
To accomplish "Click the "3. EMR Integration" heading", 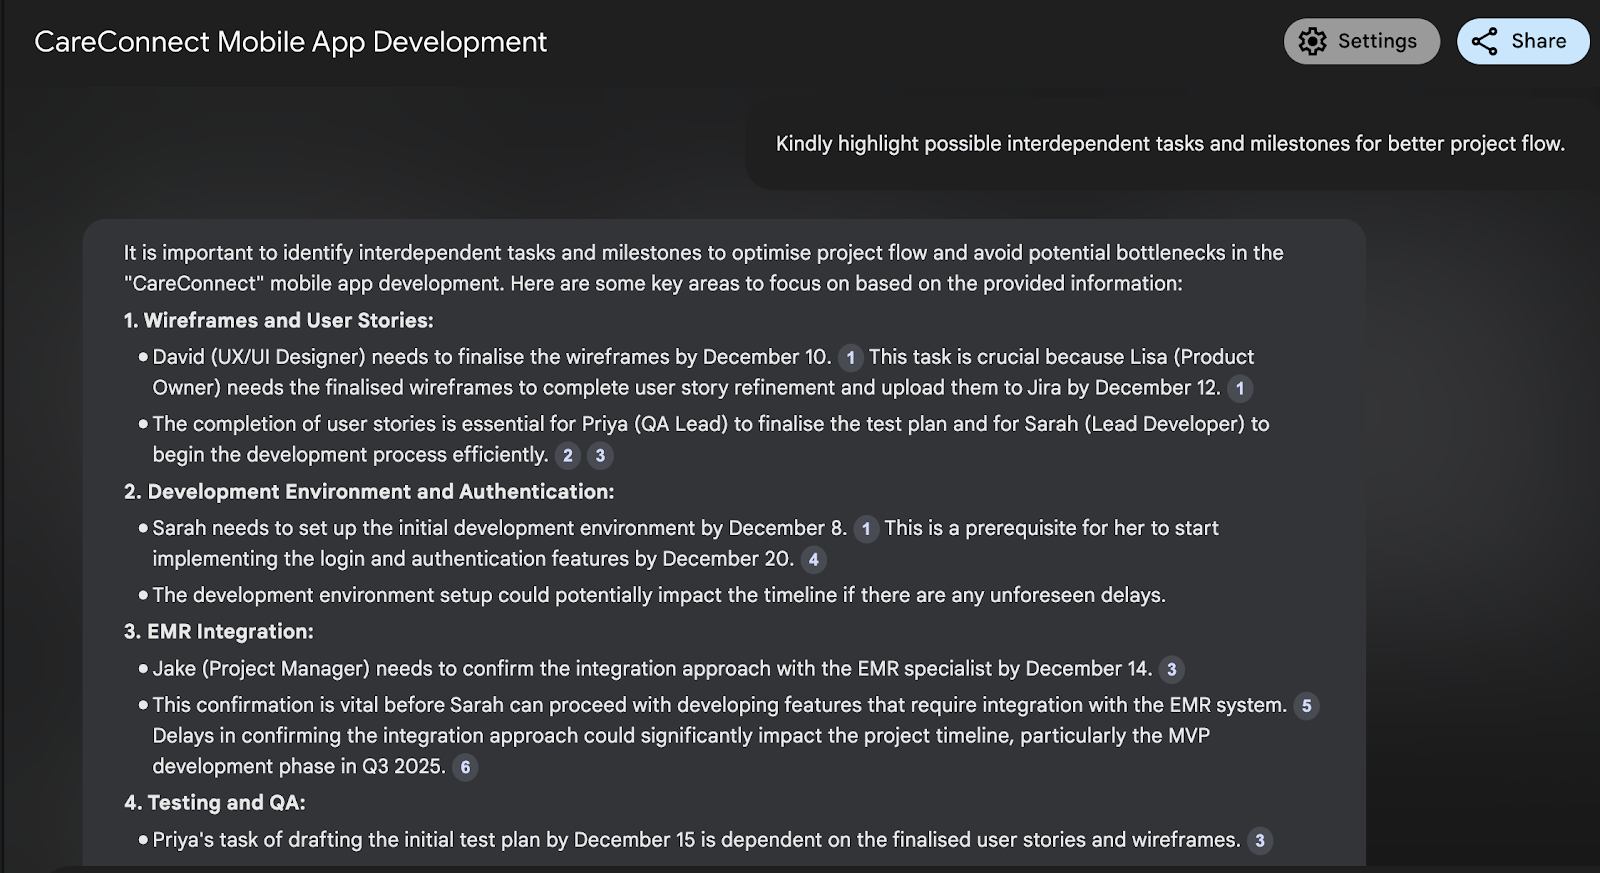I will (x=218, y=632).
